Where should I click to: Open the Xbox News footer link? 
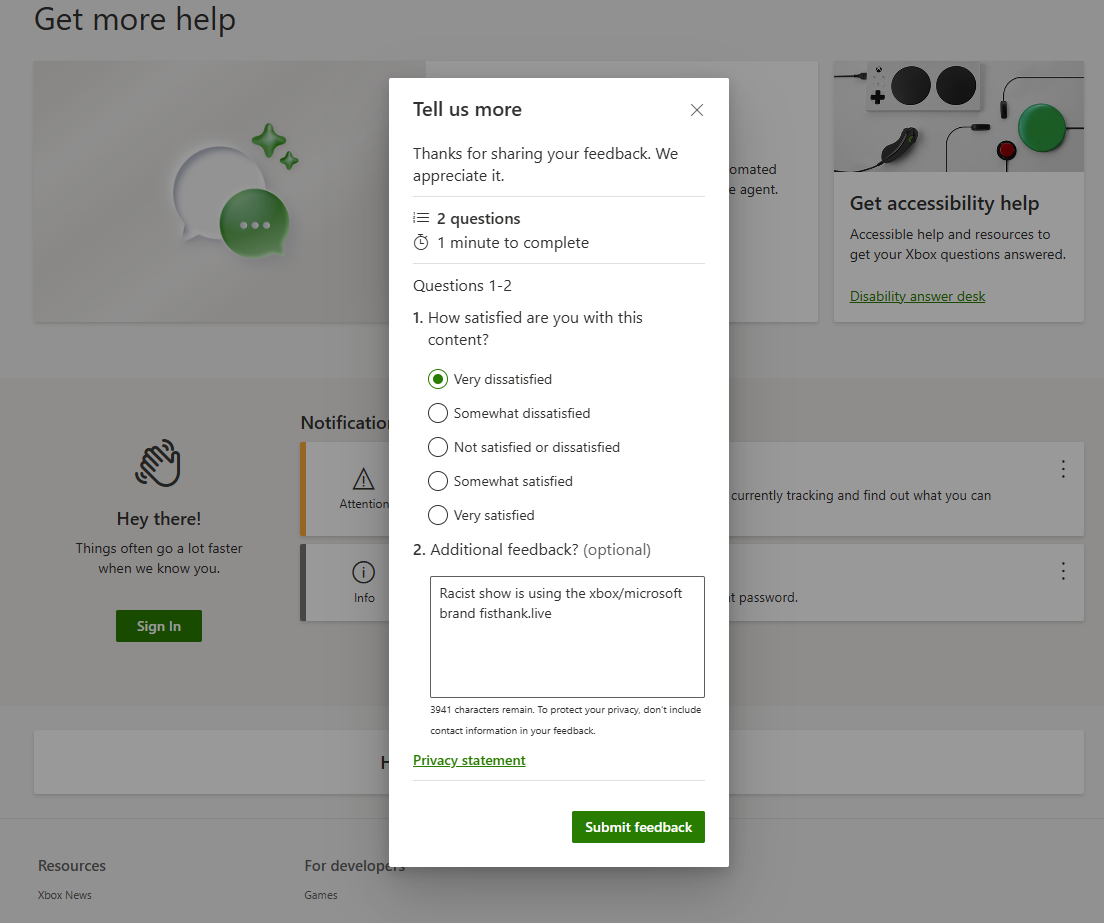[x=65, y=895]
